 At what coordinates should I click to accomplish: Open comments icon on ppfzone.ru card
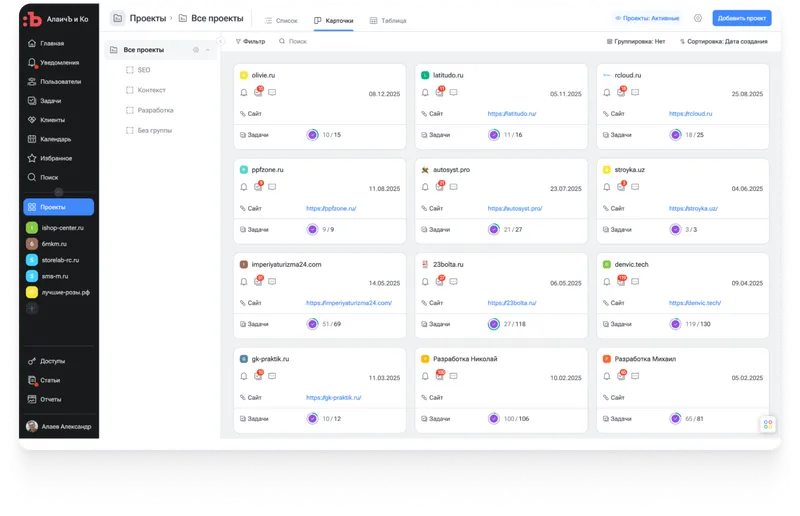coord(272,187)
